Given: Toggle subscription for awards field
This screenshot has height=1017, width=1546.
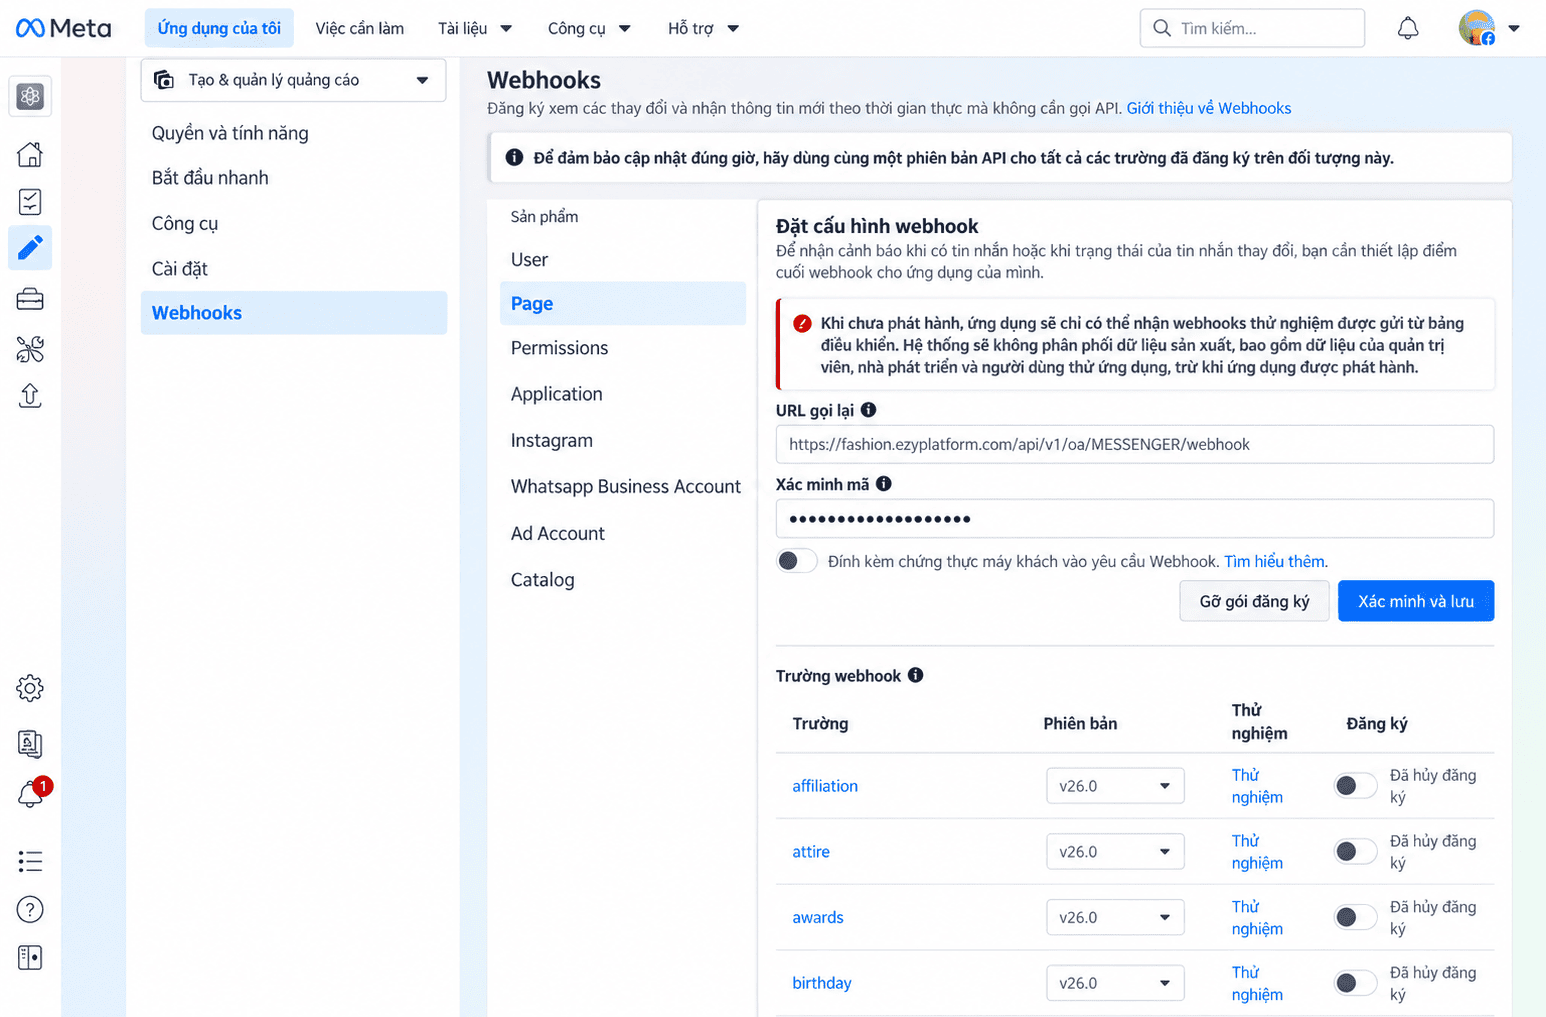Looking at the screenshot, I should coord(1355,917).
